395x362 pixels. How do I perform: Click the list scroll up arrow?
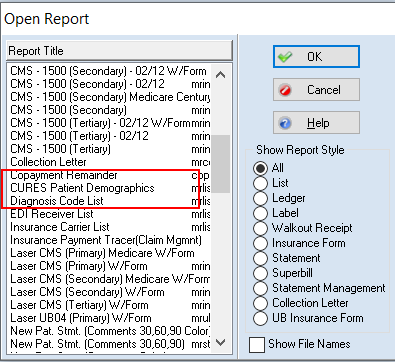[221, 75]
